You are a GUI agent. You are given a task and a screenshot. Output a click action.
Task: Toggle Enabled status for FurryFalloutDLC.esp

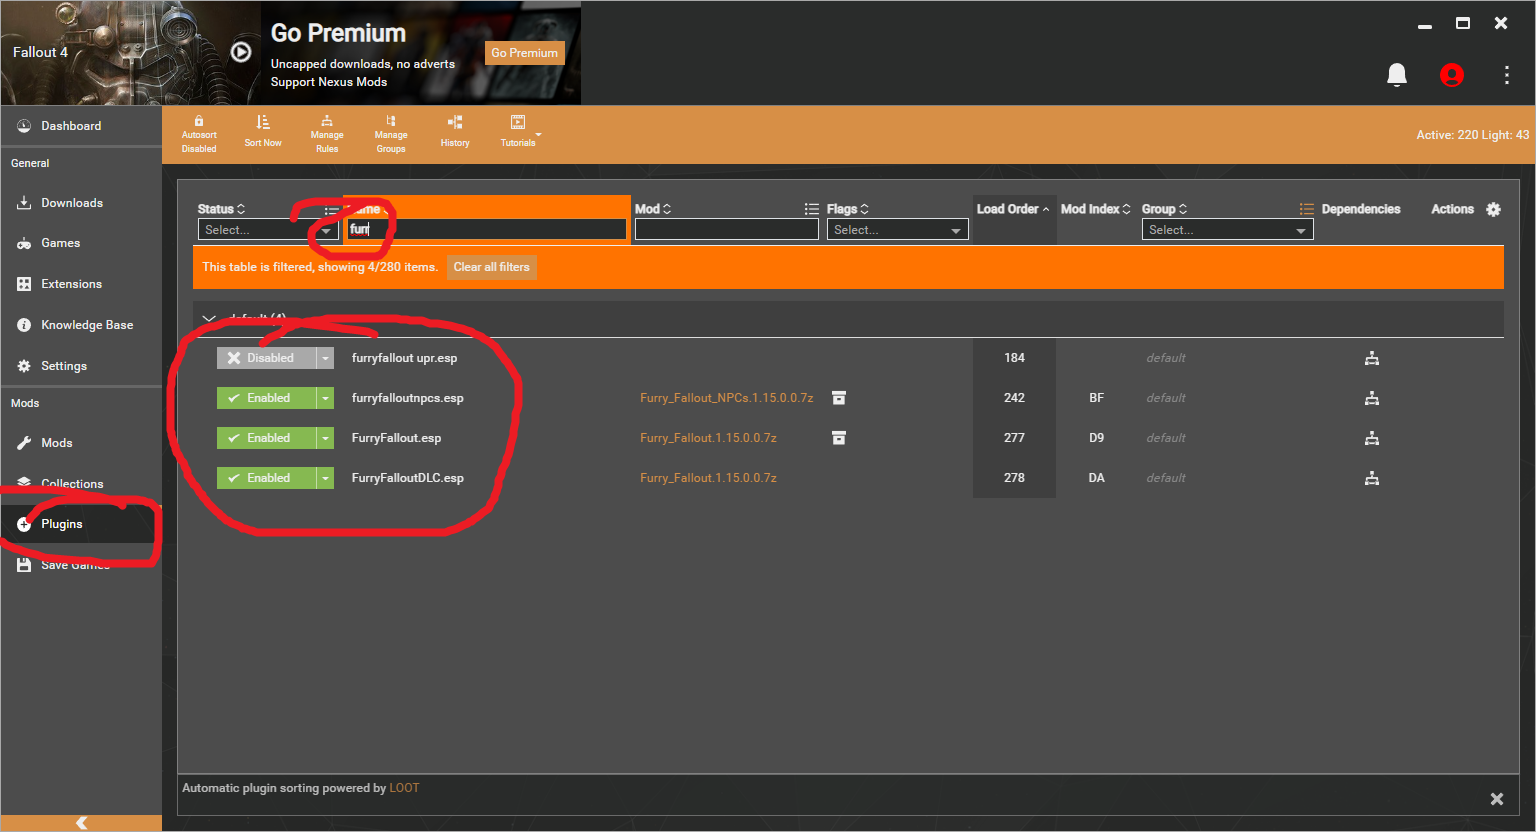point(266,478)
